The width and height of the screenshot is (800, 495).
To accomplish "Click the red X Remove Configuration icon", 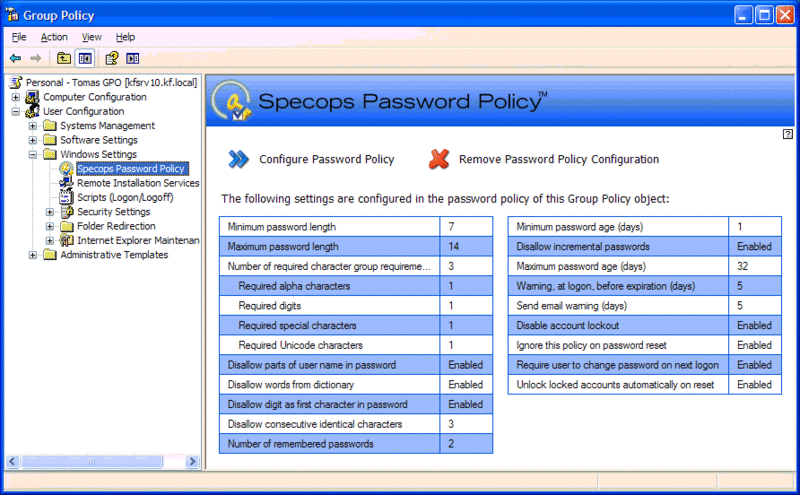I will 439,159.
